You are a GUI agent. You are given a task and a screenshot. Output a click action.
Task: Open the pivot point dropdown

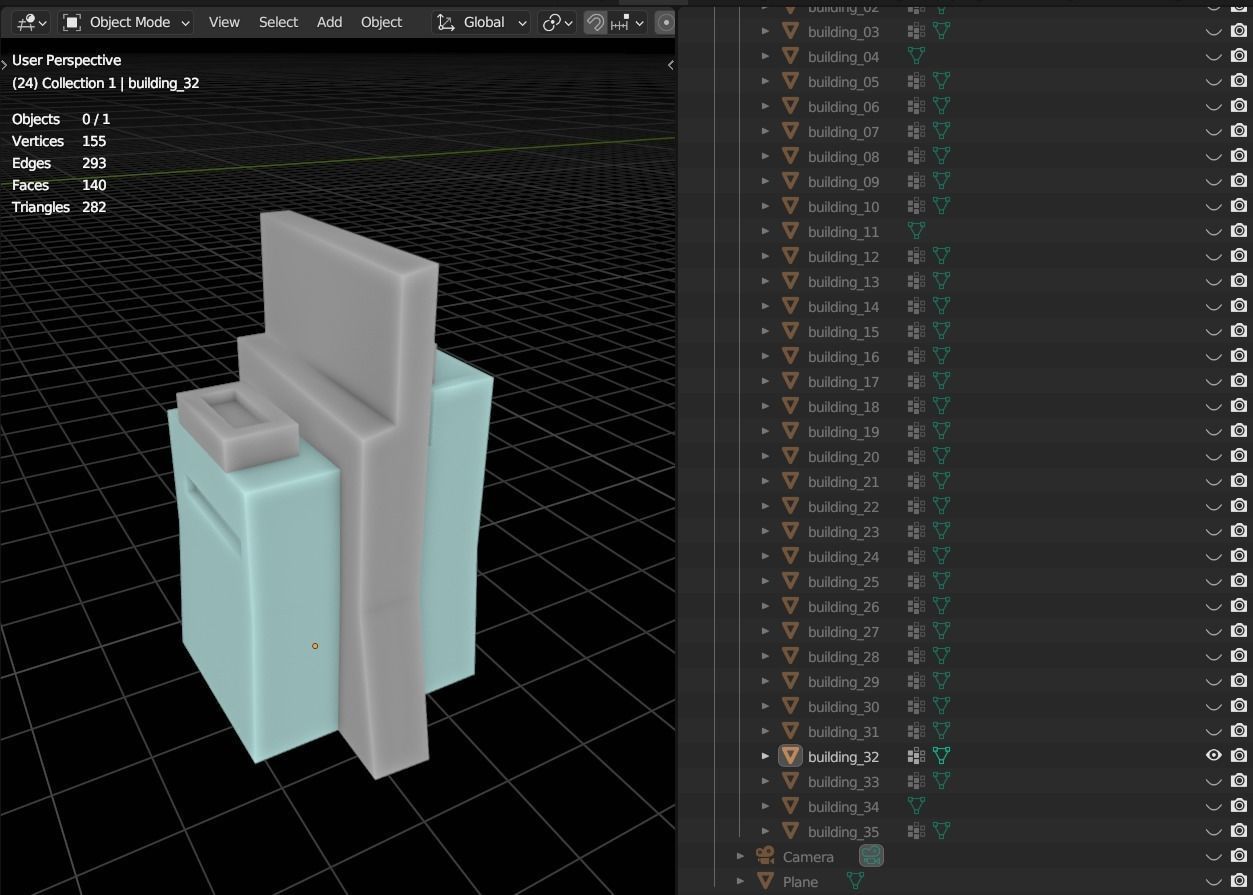coord(557,22)
